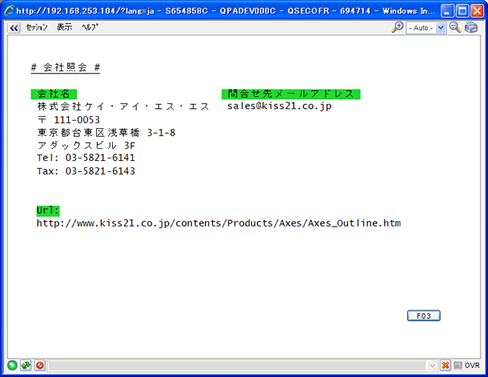The height and width of the screenshot is (377, 488).
Task: Open the セッション menu
Action: click(37, 27)
